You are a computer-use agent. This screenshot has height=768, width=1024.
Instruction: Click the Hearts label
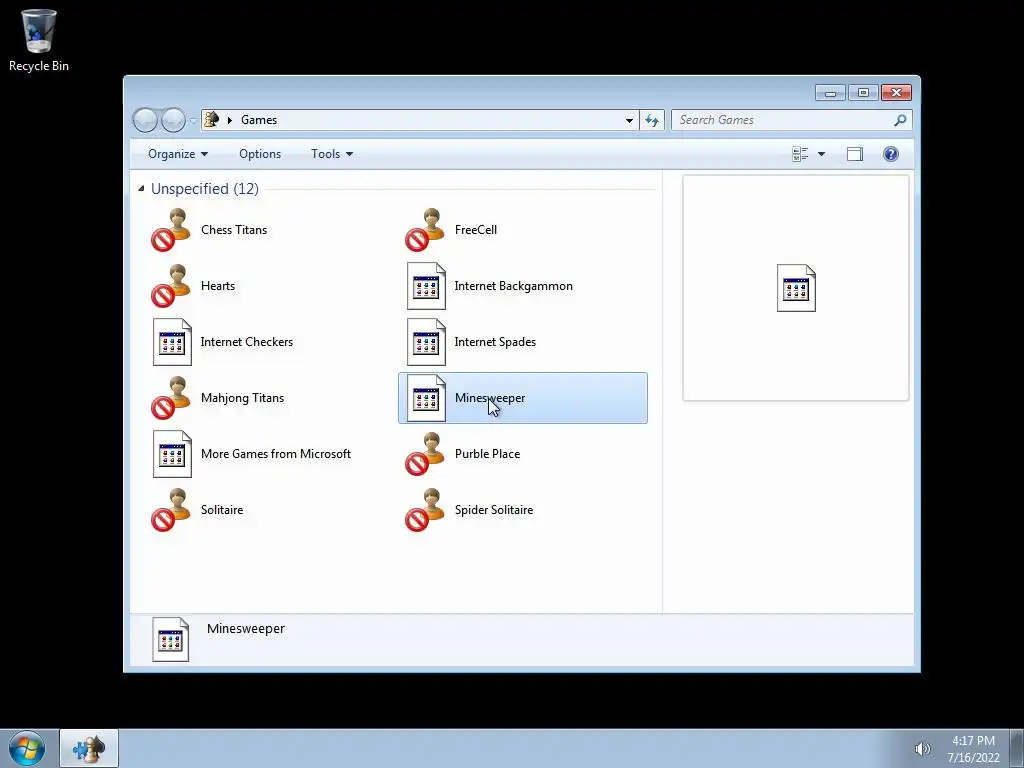tap(217, 286)
